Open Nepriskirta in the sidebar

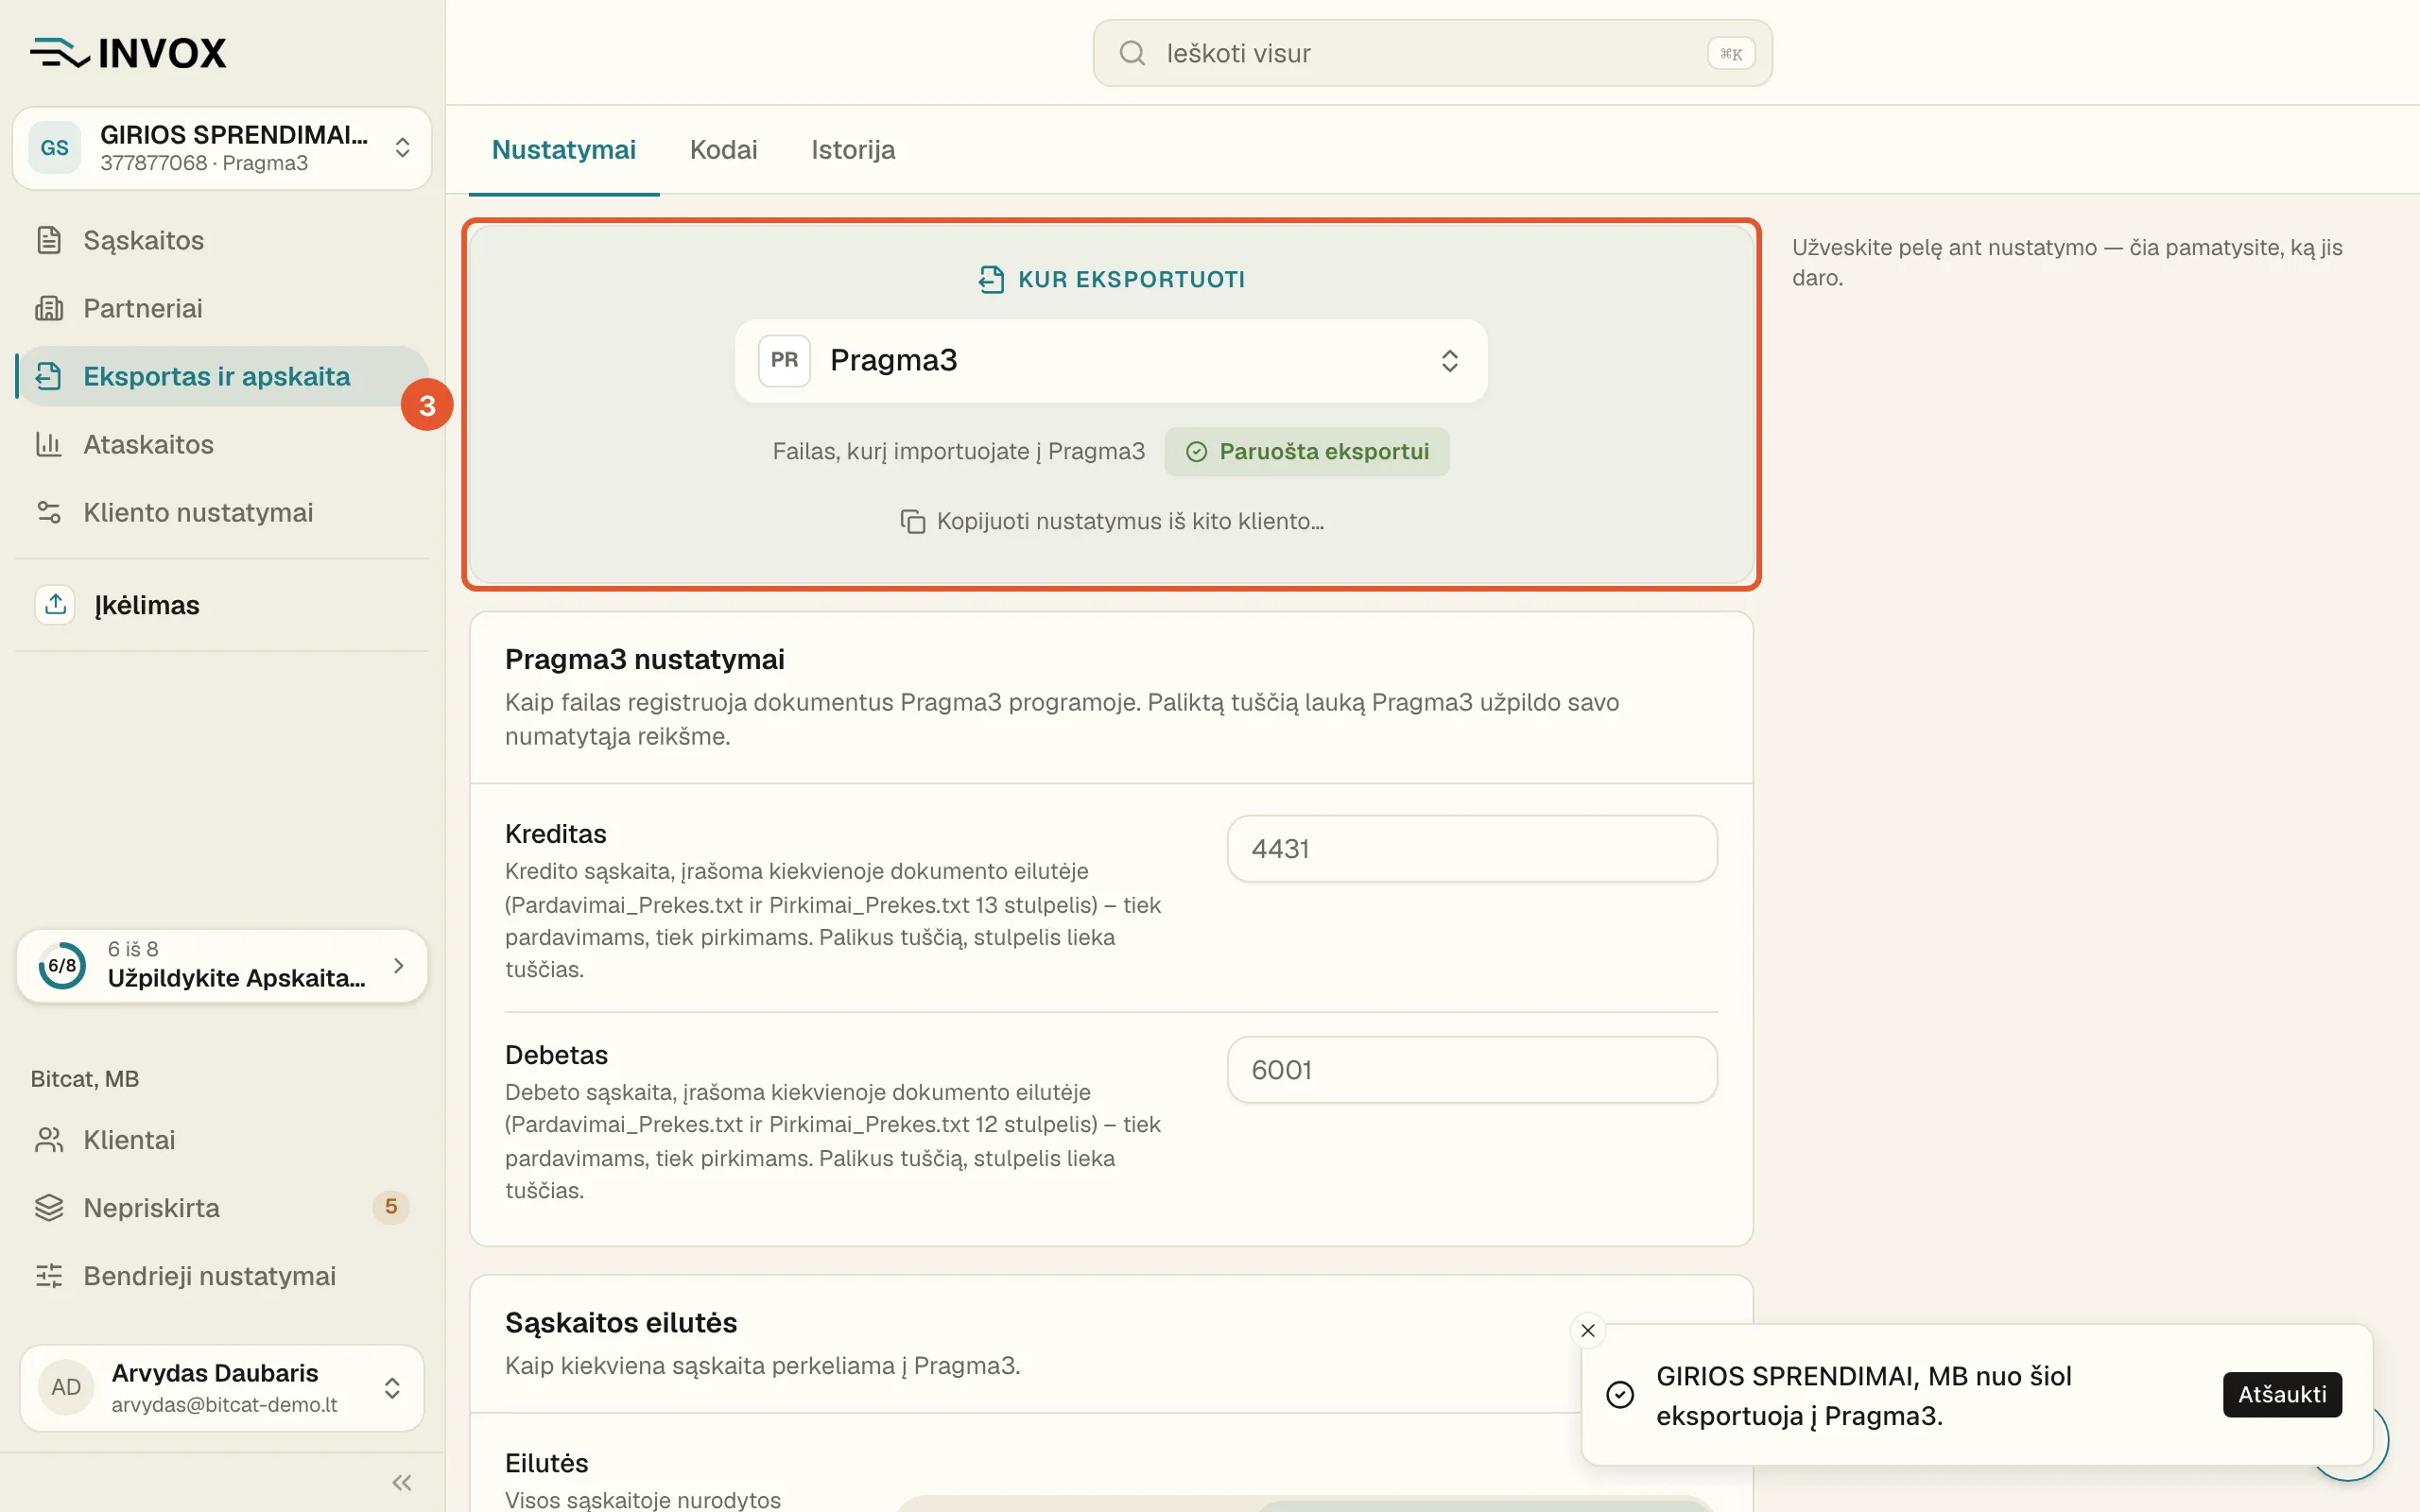222,1208
